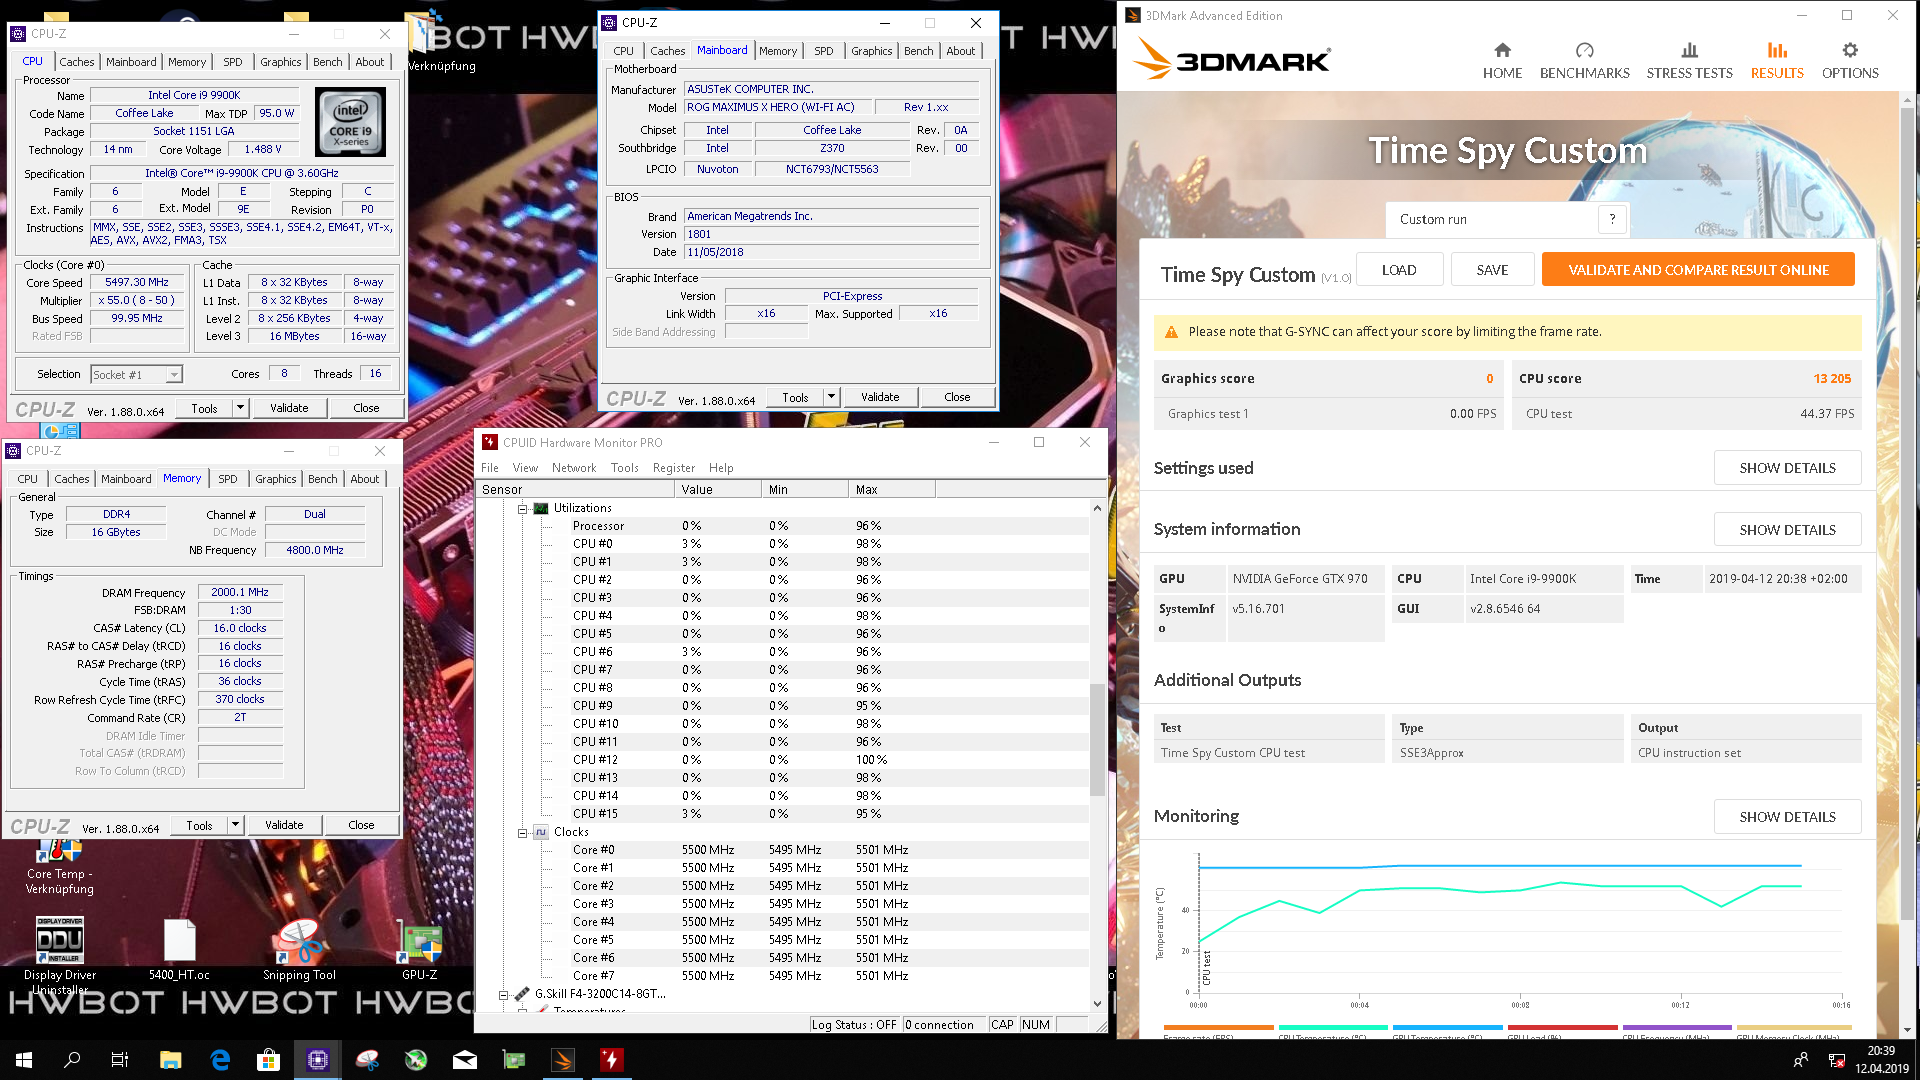Show details for Monitoring
The width and height of the screenshot is (1920, 1080).
[1787, 817]
